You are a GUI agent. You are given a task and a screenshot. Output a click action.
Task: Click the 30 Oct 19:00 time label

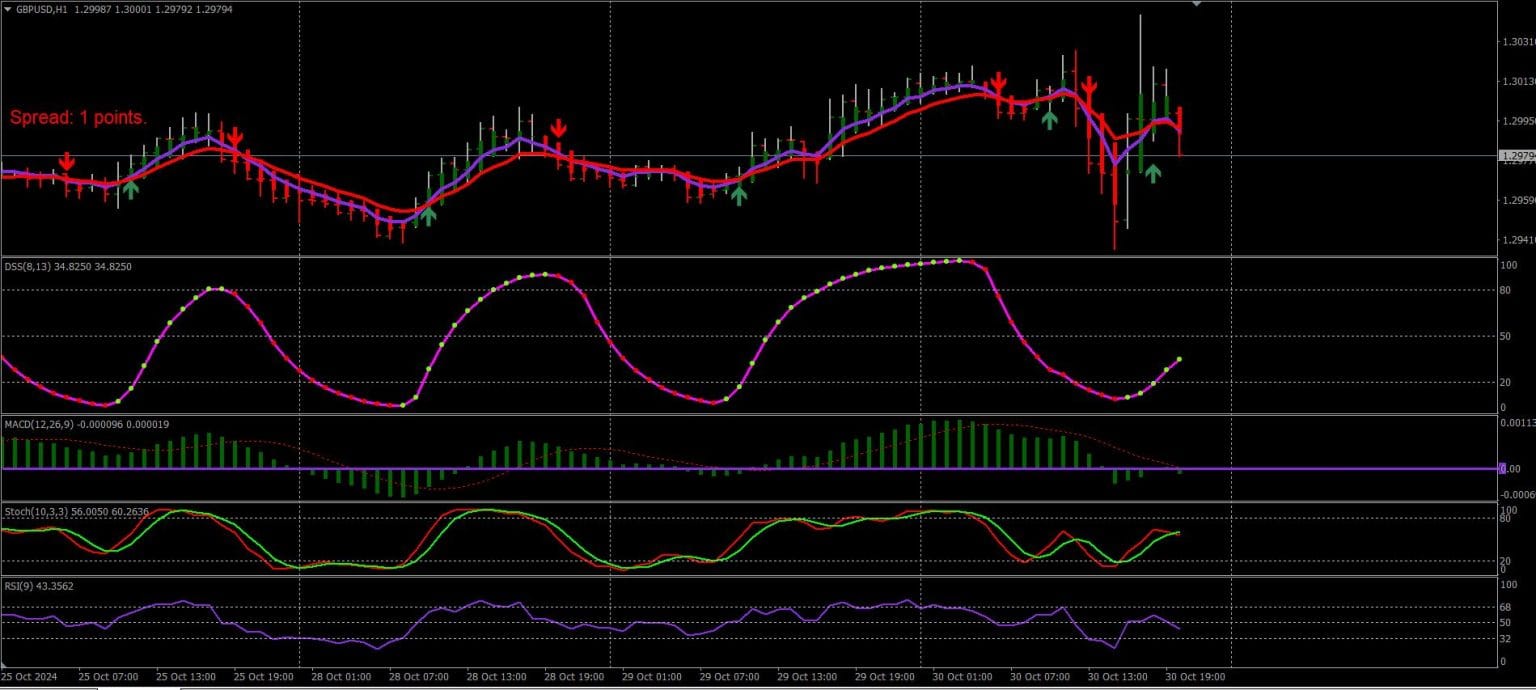1196,677
